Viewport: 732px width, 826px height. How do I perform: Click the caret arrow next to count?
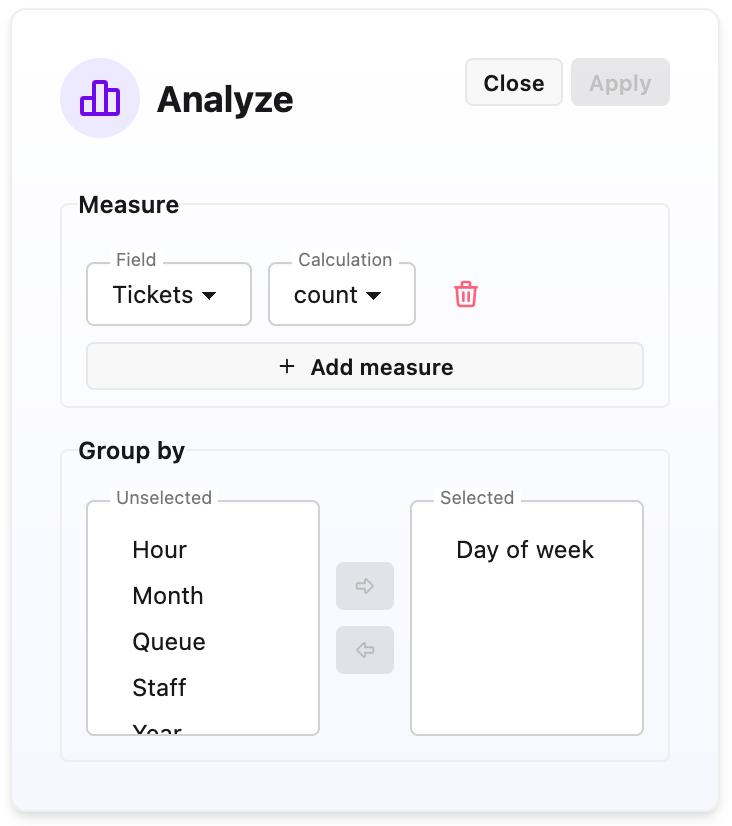coord(373,296)
